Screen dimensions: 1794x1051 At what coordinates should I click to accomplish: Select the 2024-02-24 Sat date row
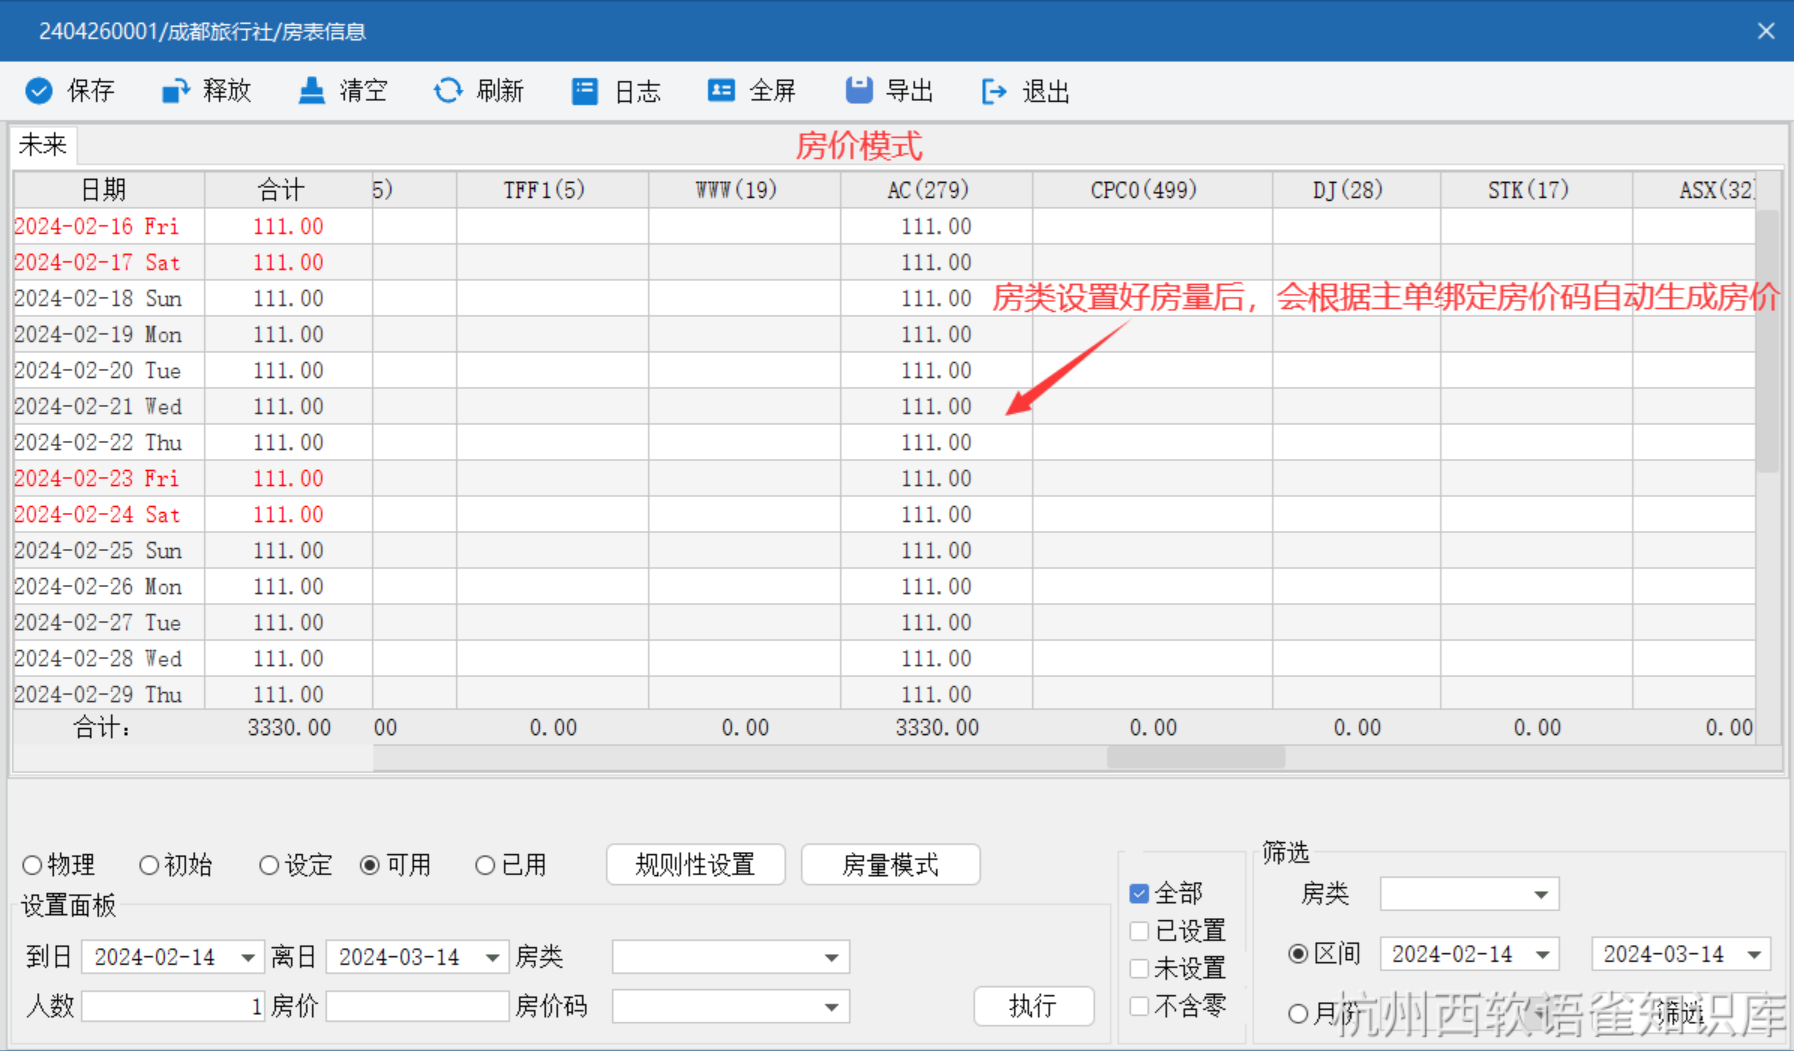[108, 514]
